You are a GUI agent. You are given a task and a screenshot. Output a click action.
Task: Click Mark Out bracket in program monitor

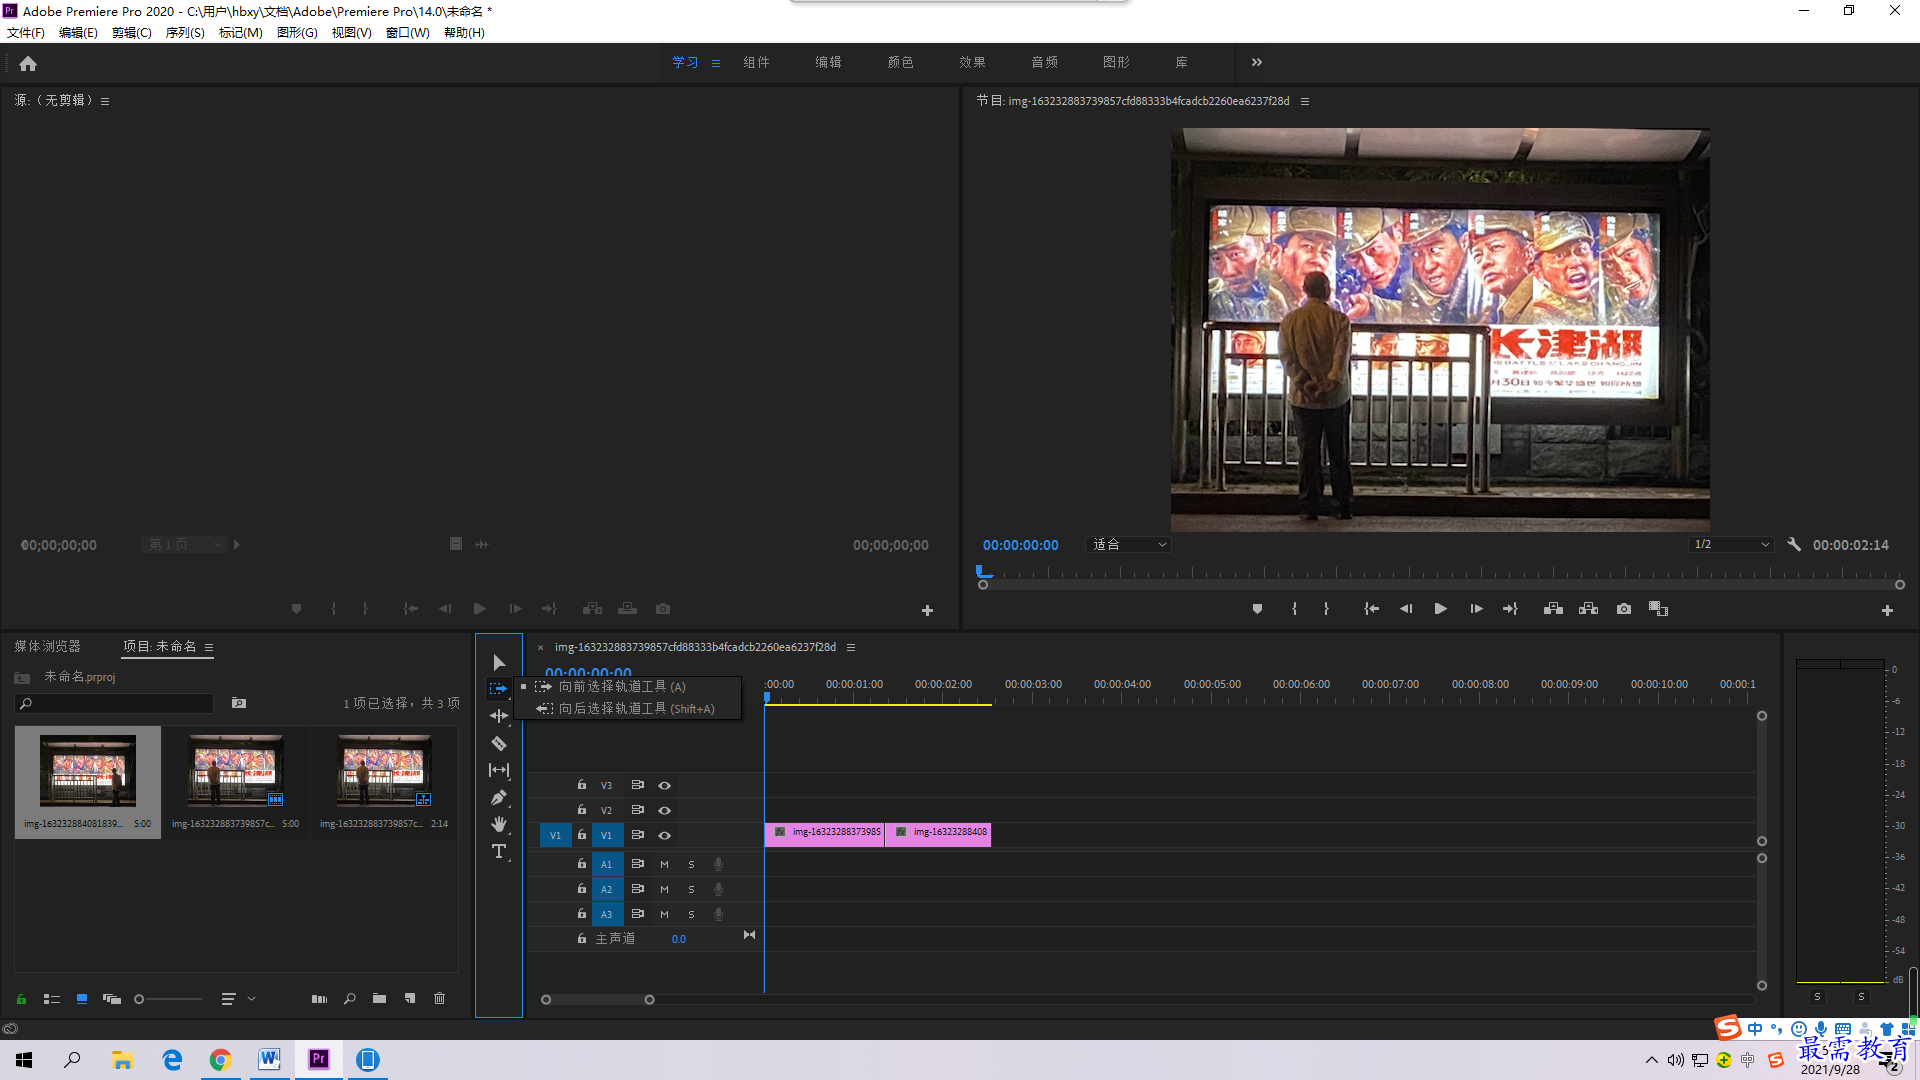[1326, 608]
